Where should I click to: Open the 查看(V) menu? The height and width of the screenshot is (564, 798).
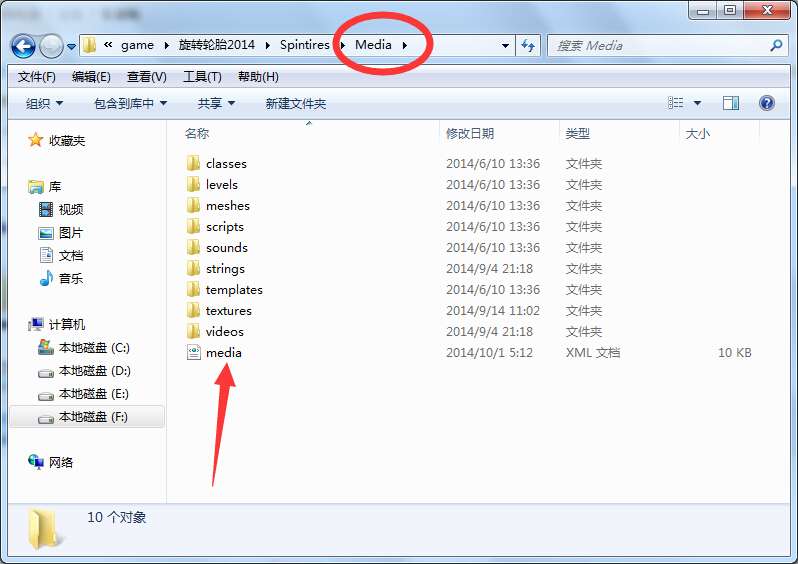click(147, 77)
